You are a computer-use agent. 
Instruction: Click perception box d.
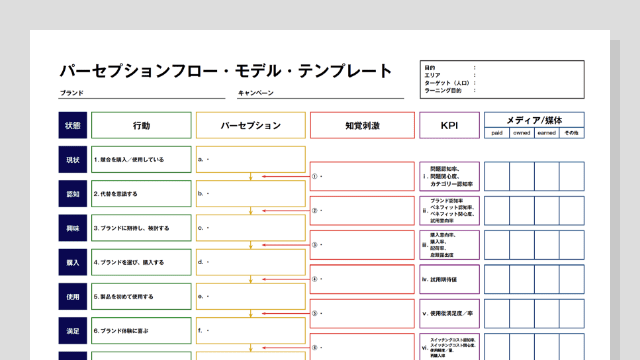click(x=251, y=262)
